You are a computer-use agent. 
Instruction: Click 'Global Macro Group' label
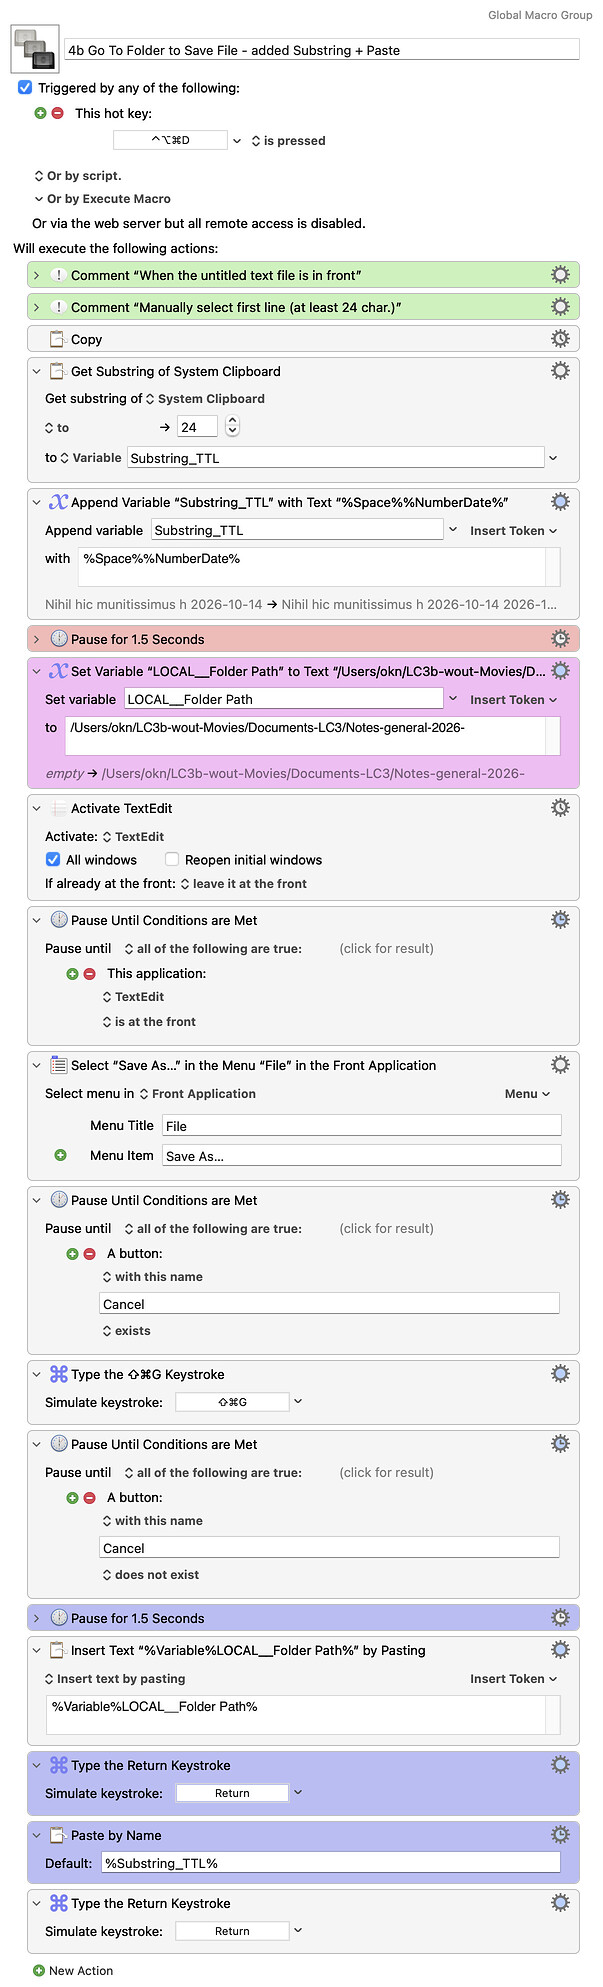click(540, 15)
